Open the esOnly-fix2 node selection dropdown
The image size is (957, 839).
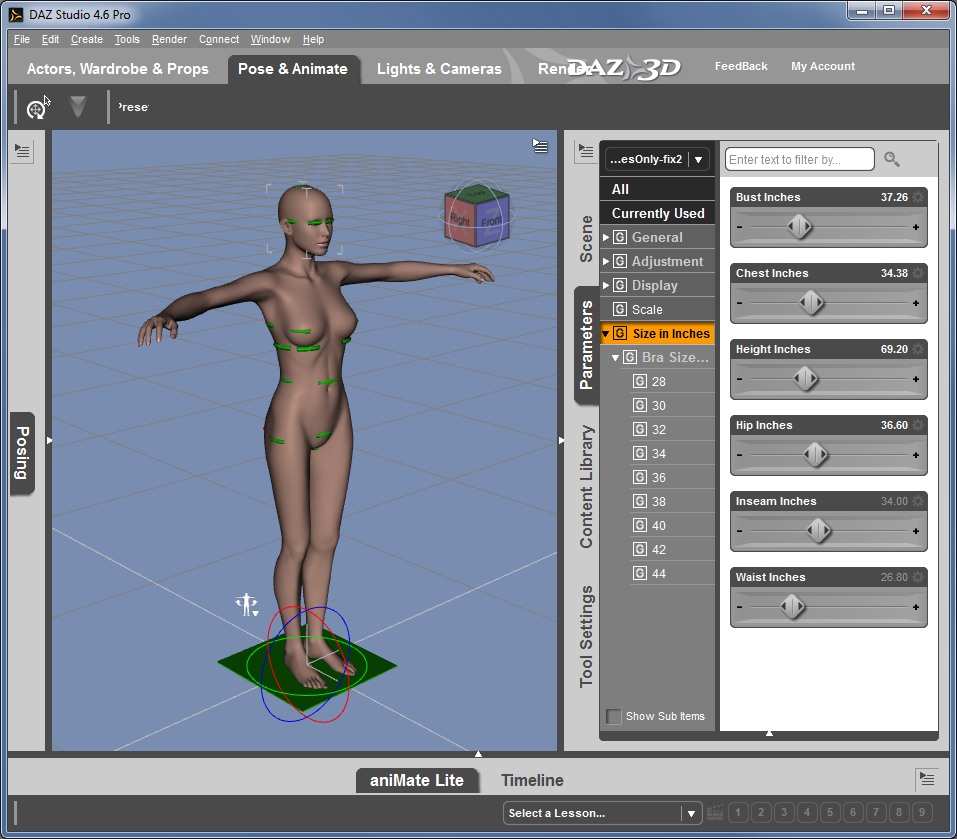(657, 159)
